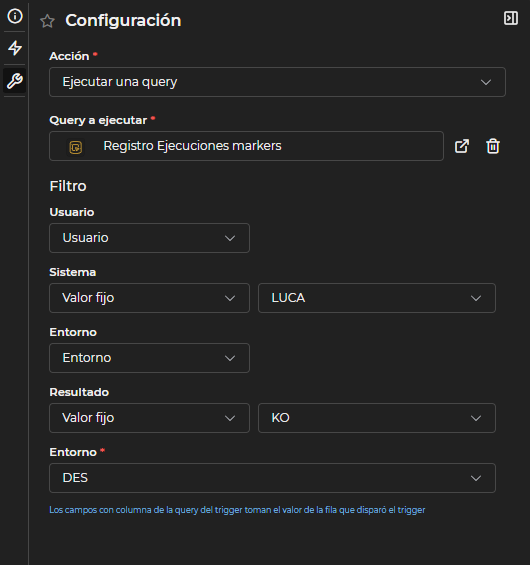The height and width of the screenshot is (565, 530).
Task: Open the DES environment dropdown
Action: coord(272,478)
